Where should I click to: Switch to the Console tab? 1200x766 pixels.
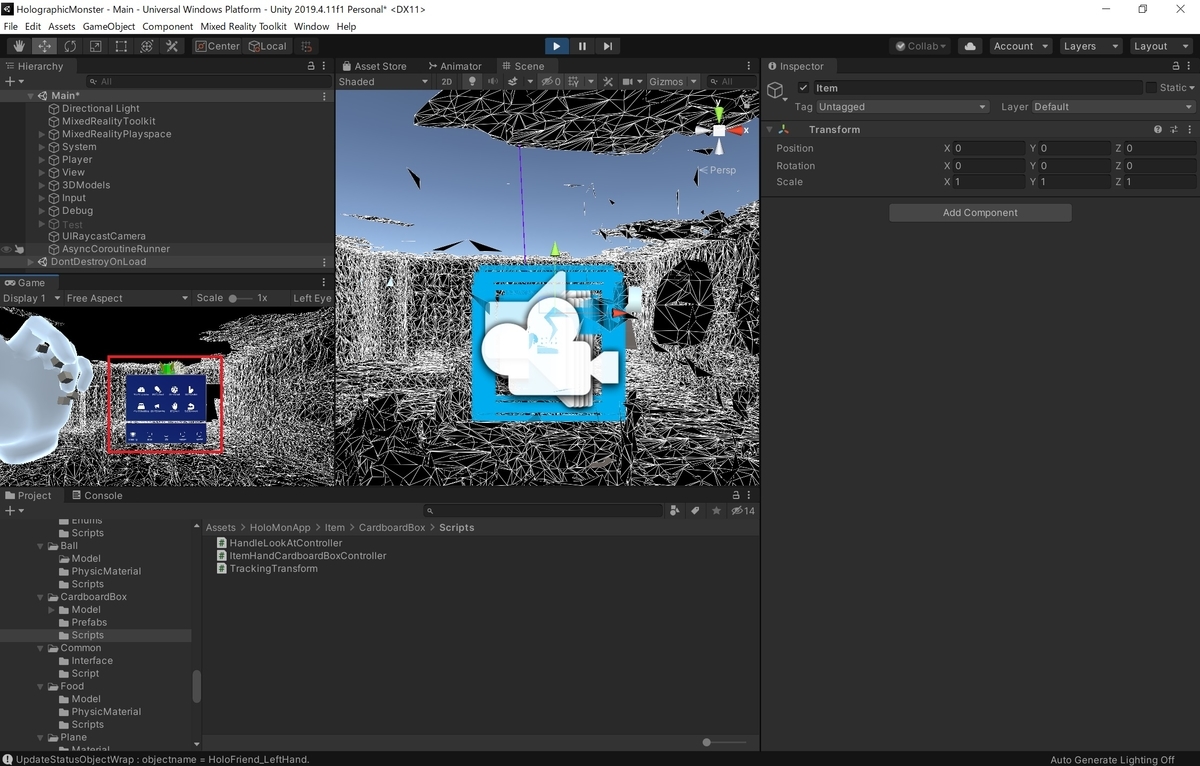[x=97, y=495]
